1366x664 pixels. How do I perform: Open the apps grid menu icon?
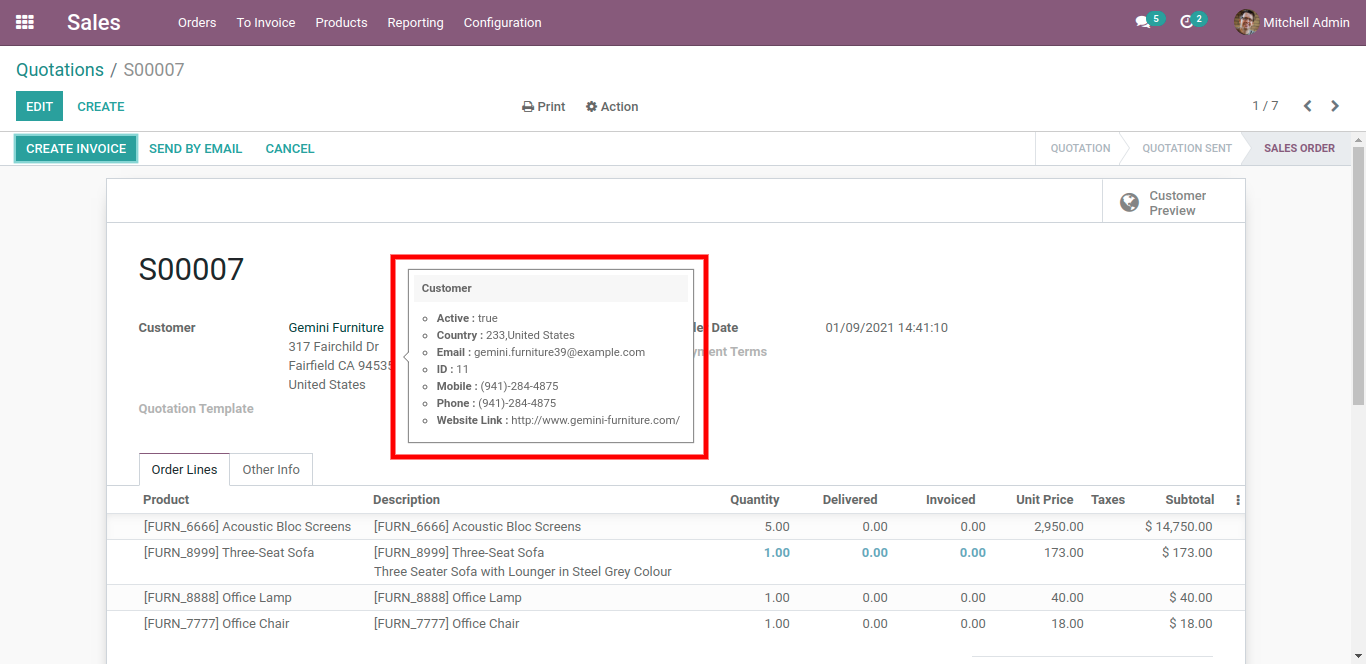pos(25,22)
